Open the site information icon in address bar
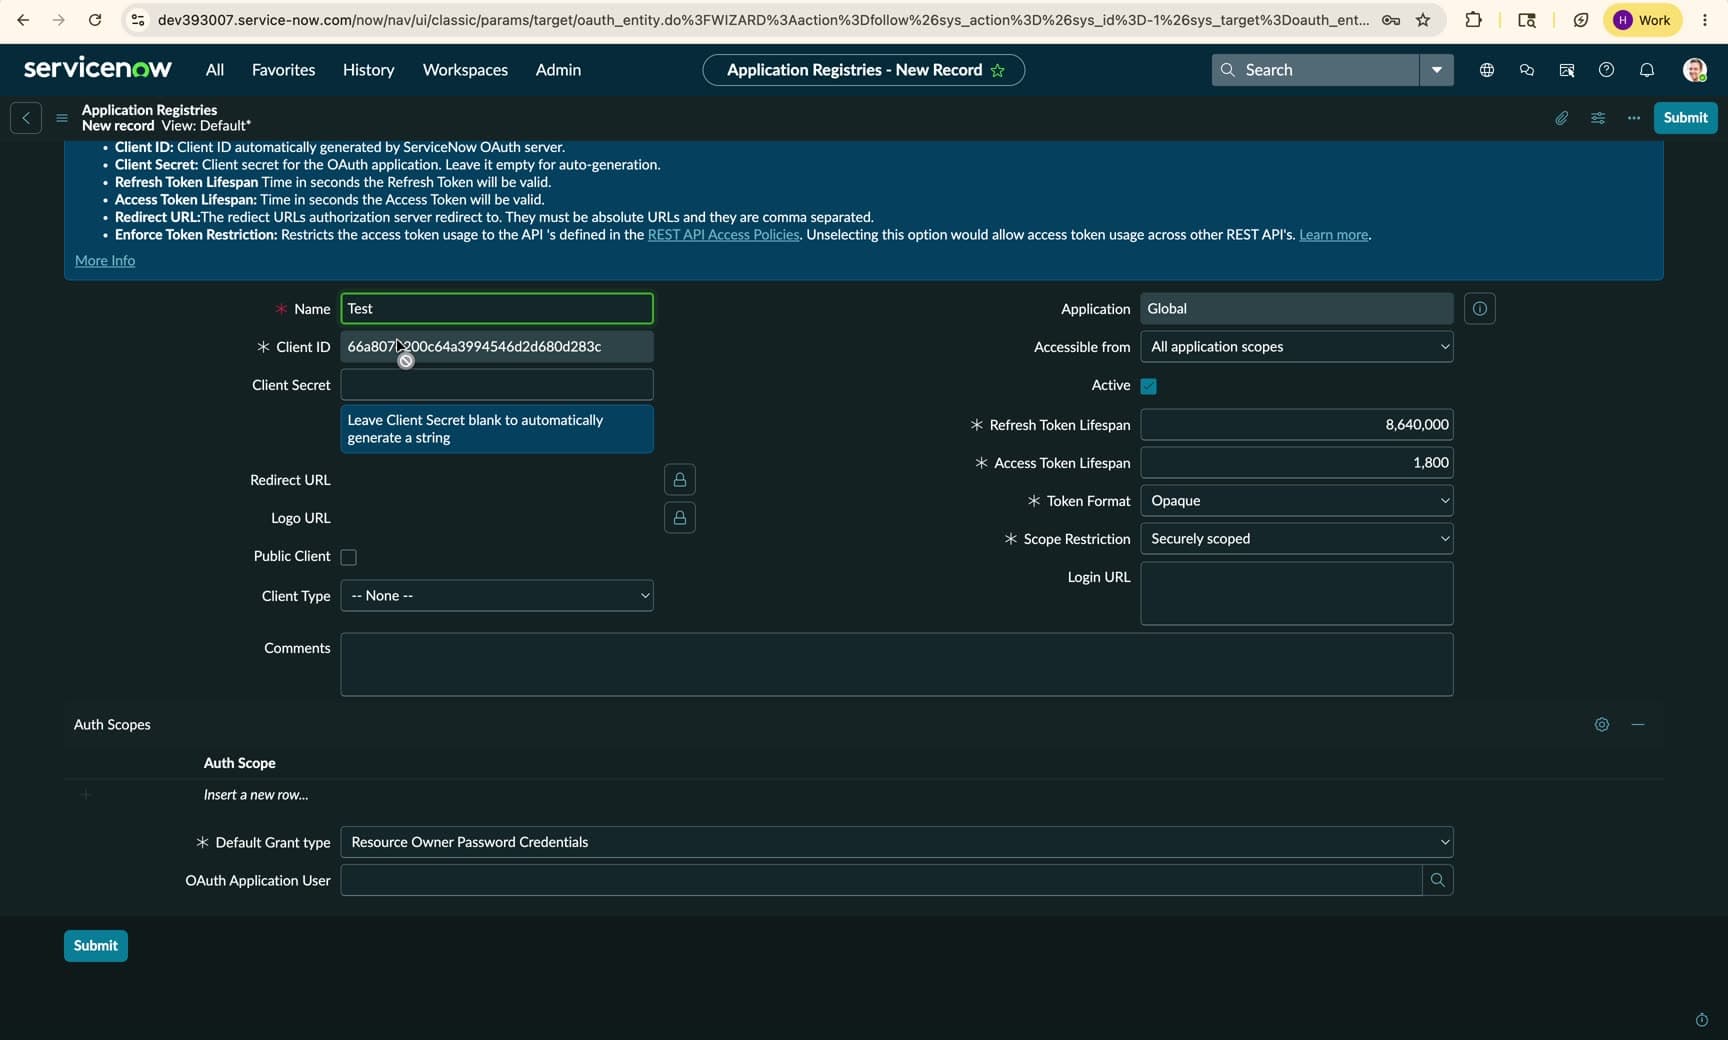Image resolution: width=1728 pixels, height=1040 pixels. pyautogui.click(x=138, y=20)
